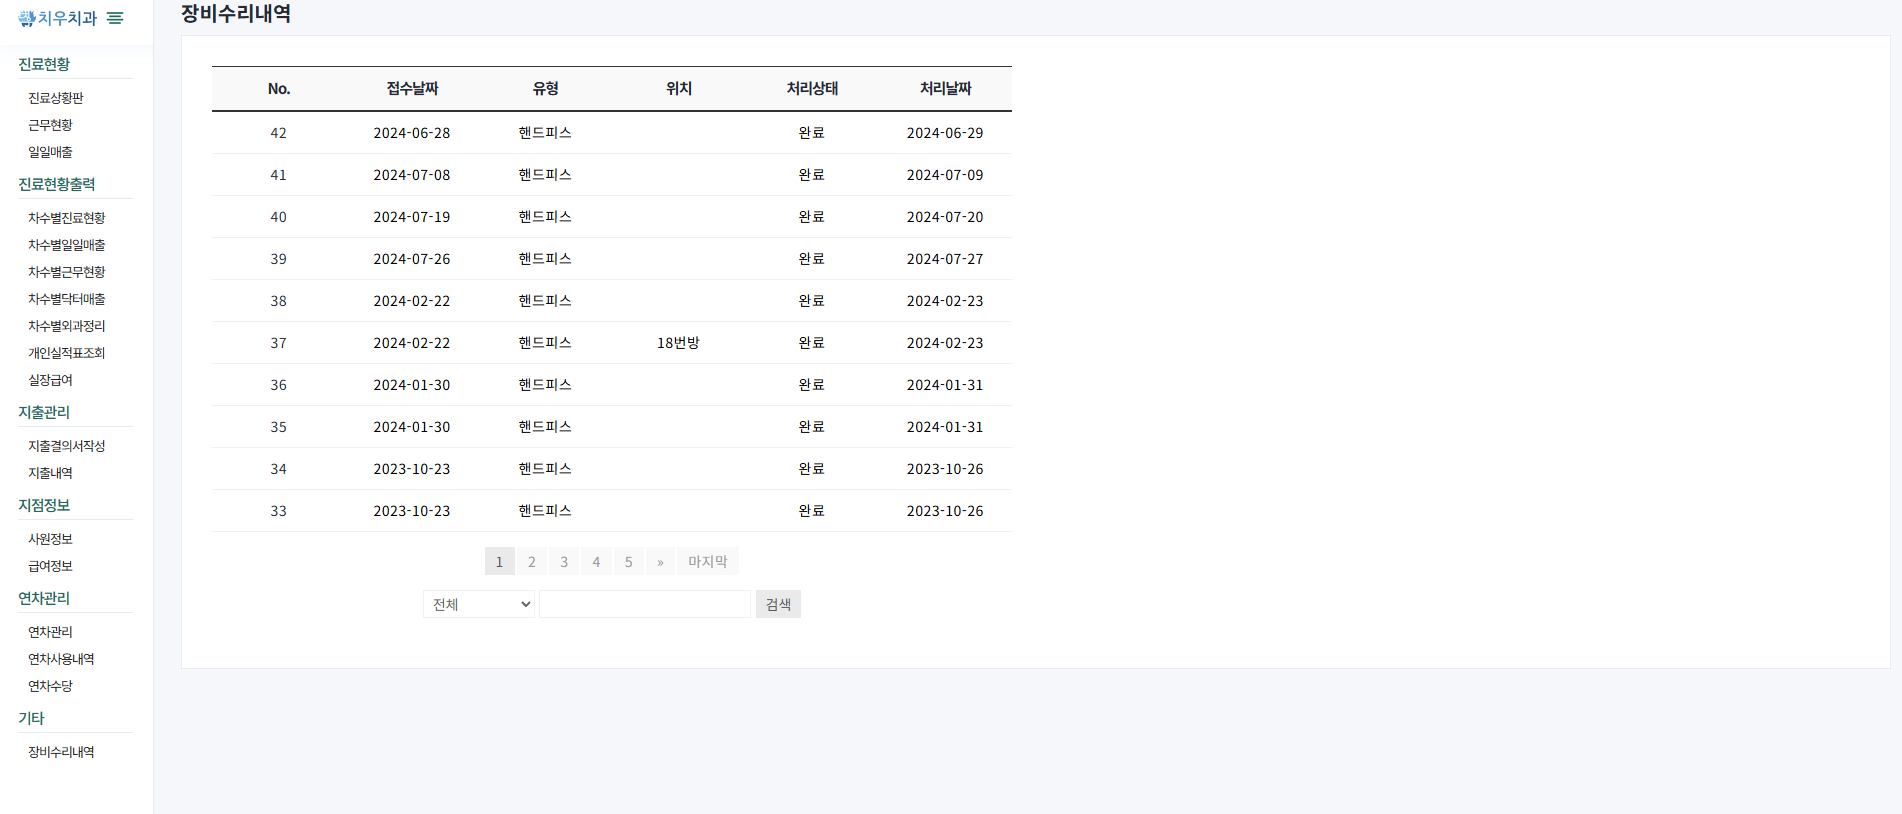Viewport: 1902px width, 814px height.
Task: Go to page 2 of results
Action: pos(532,561)
